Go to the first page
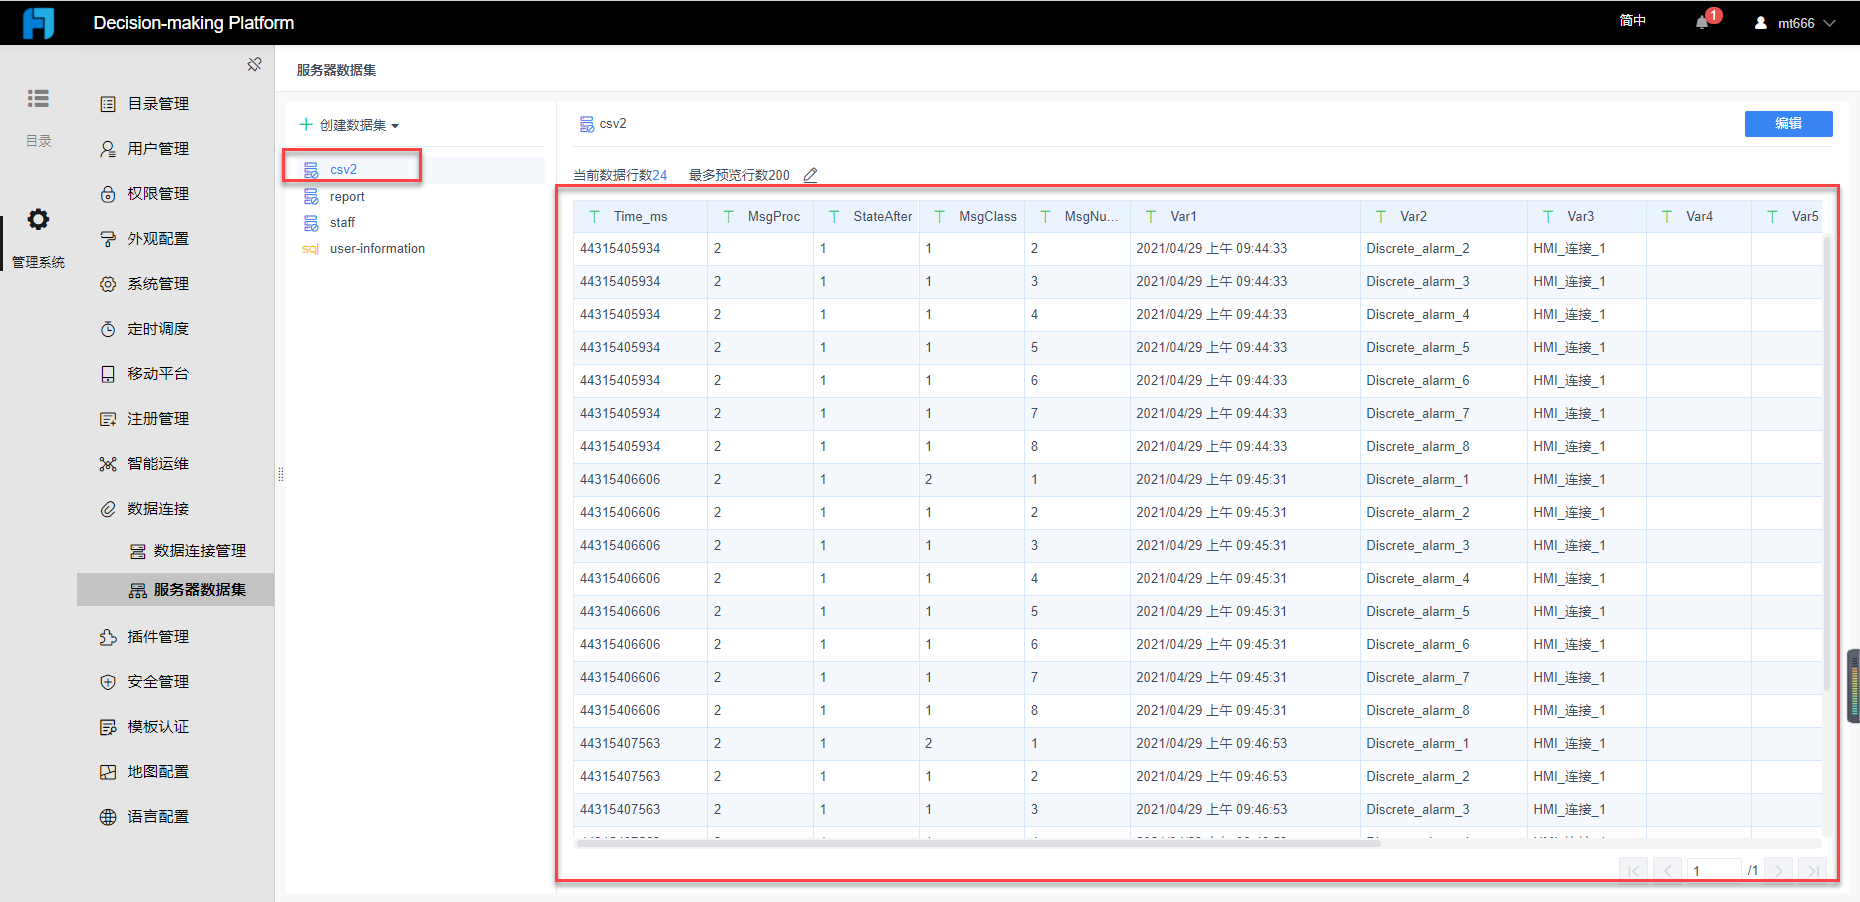1860x902 pixels. pyautogui.click(x=1633, y=870)
